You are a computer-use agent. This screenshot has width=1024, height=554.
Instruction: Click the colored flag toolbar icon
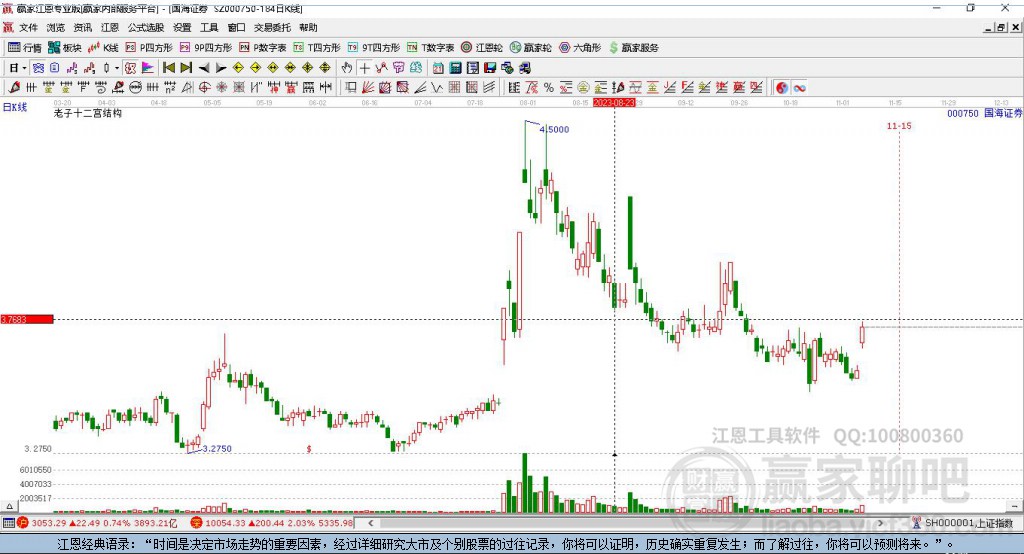[148, 68]
